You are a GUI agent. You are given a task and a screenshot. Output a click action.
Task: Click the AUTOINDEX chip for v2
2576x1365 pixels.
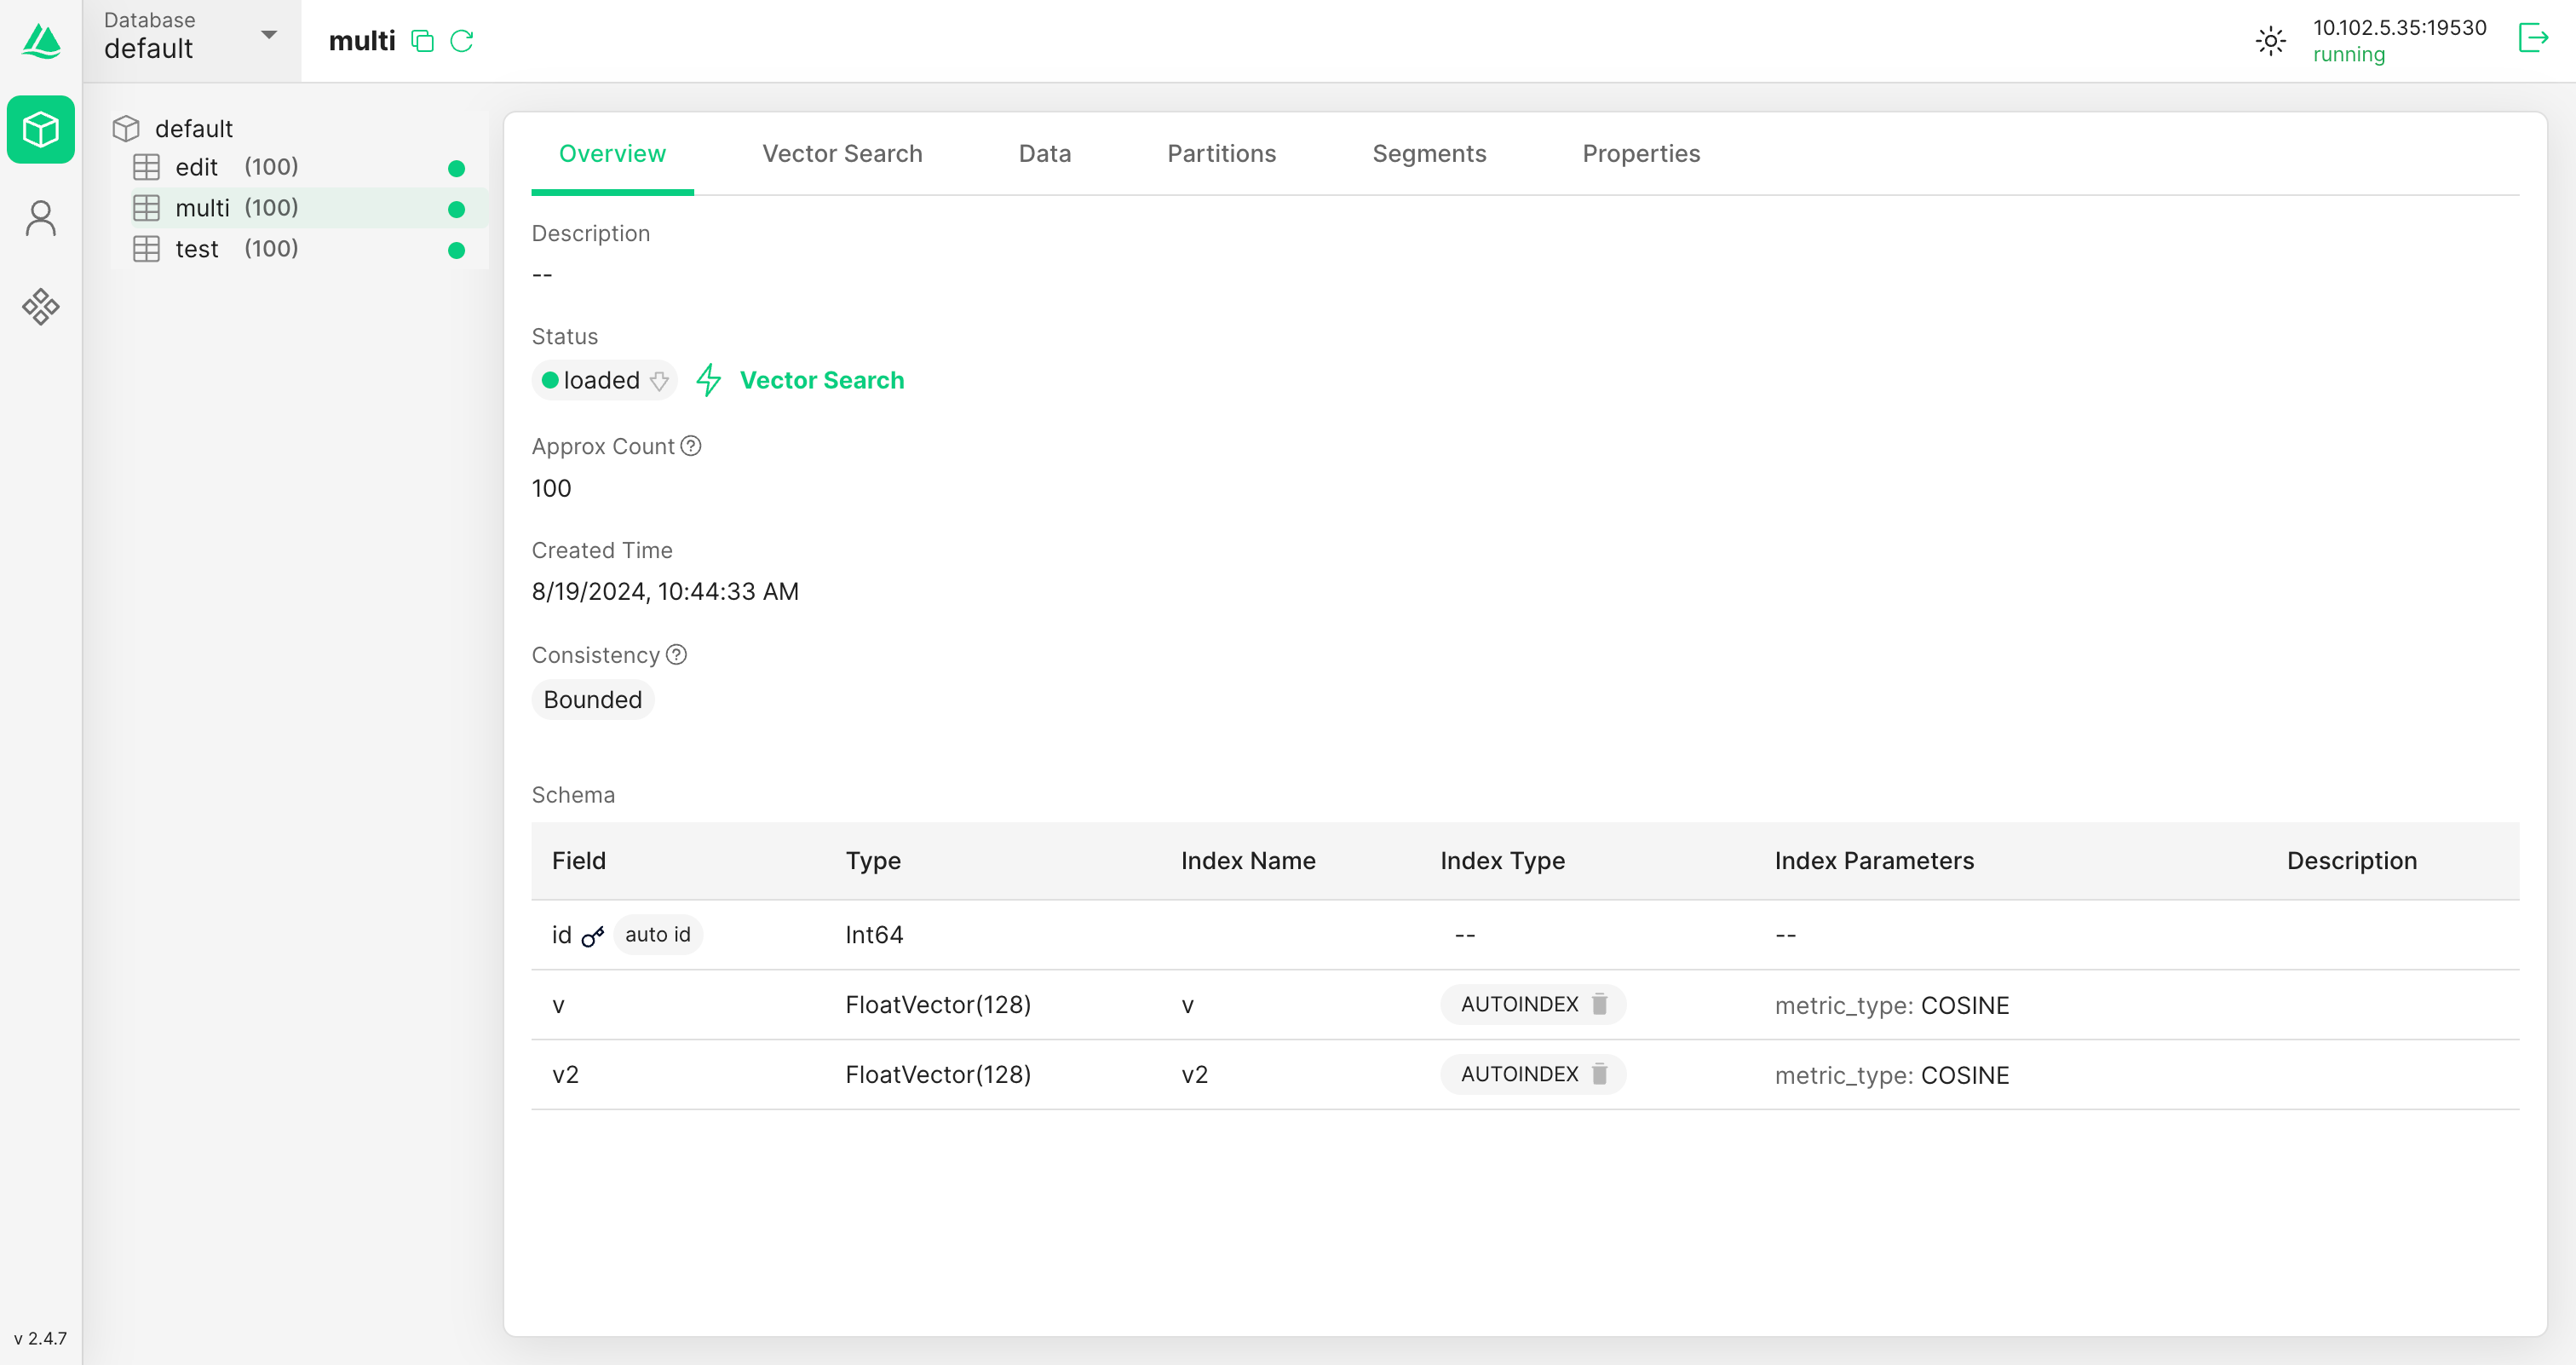pyautogui.click(x=1533, y=1074)
